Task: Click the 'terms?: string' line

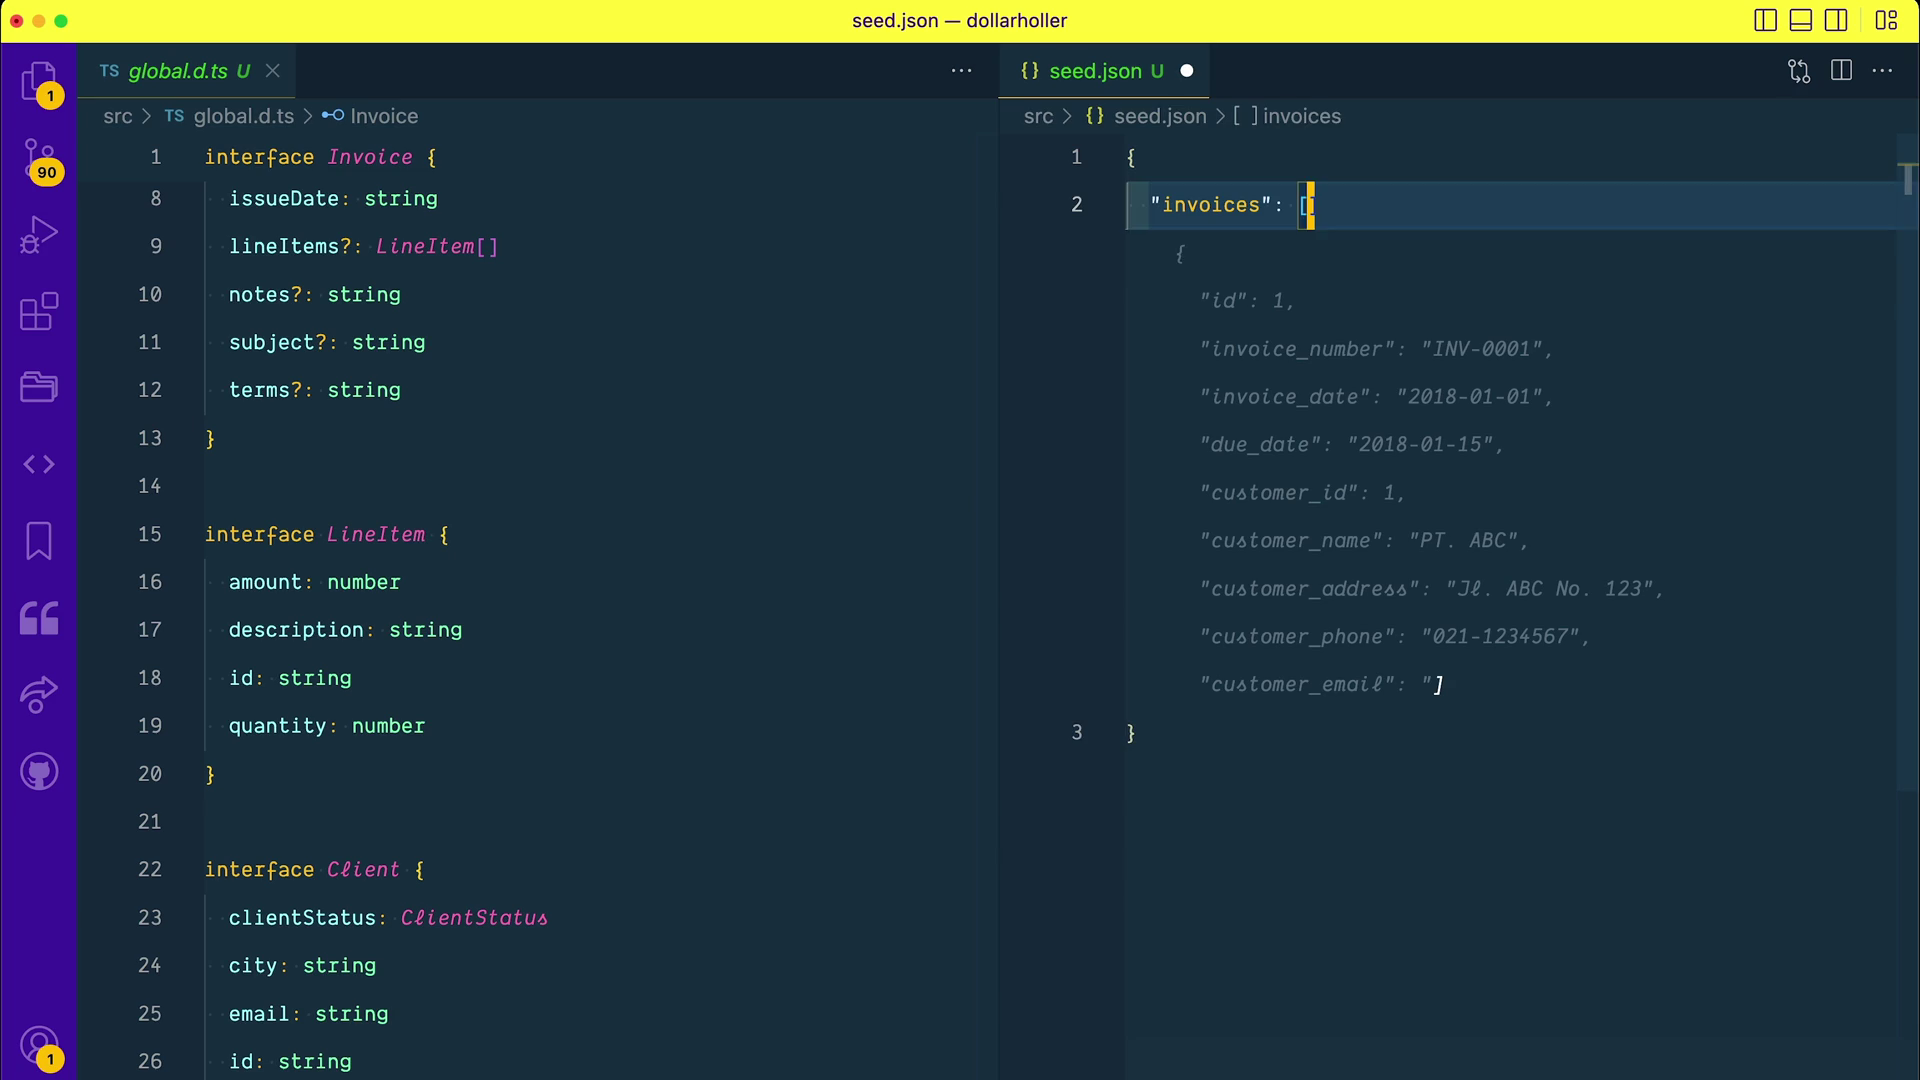Action: 314,390
